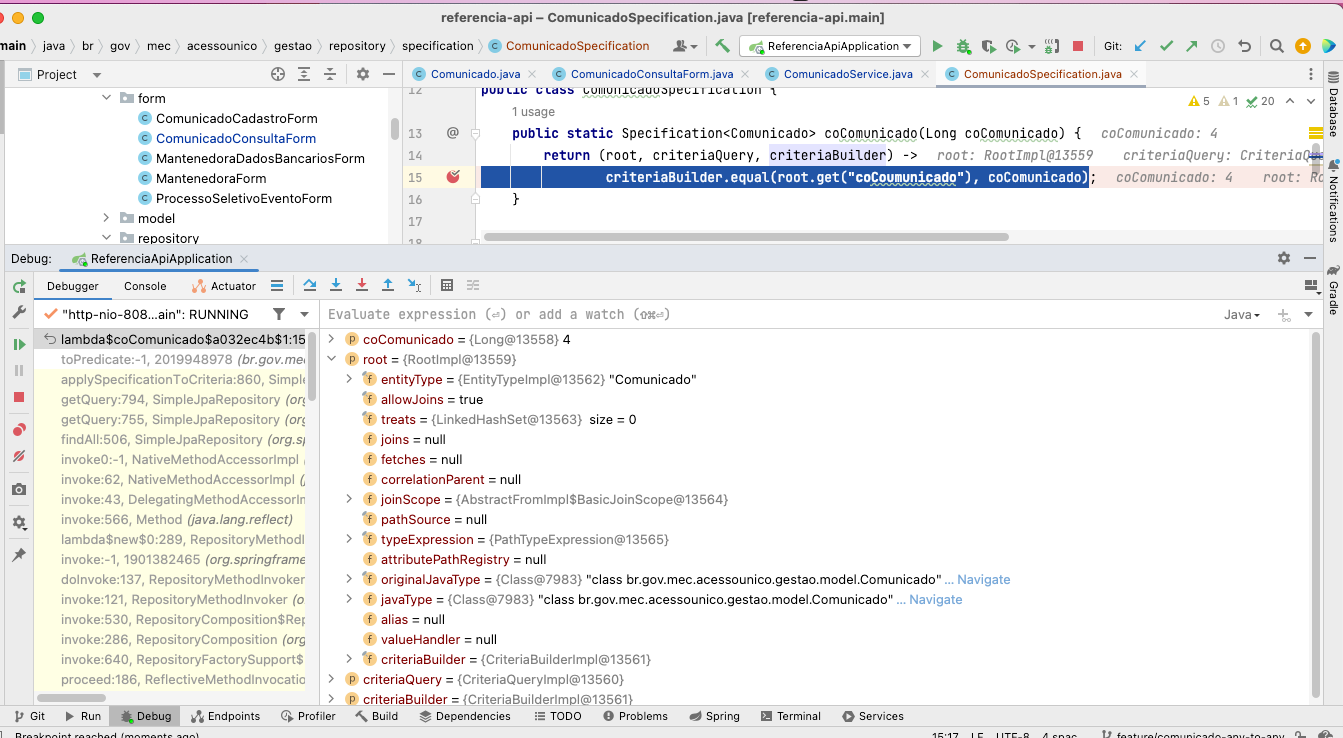The image size is (1343, 738).
Task: Switch to ComunicadoConsultaForm.java tab
Action: [x=651, y=74]
